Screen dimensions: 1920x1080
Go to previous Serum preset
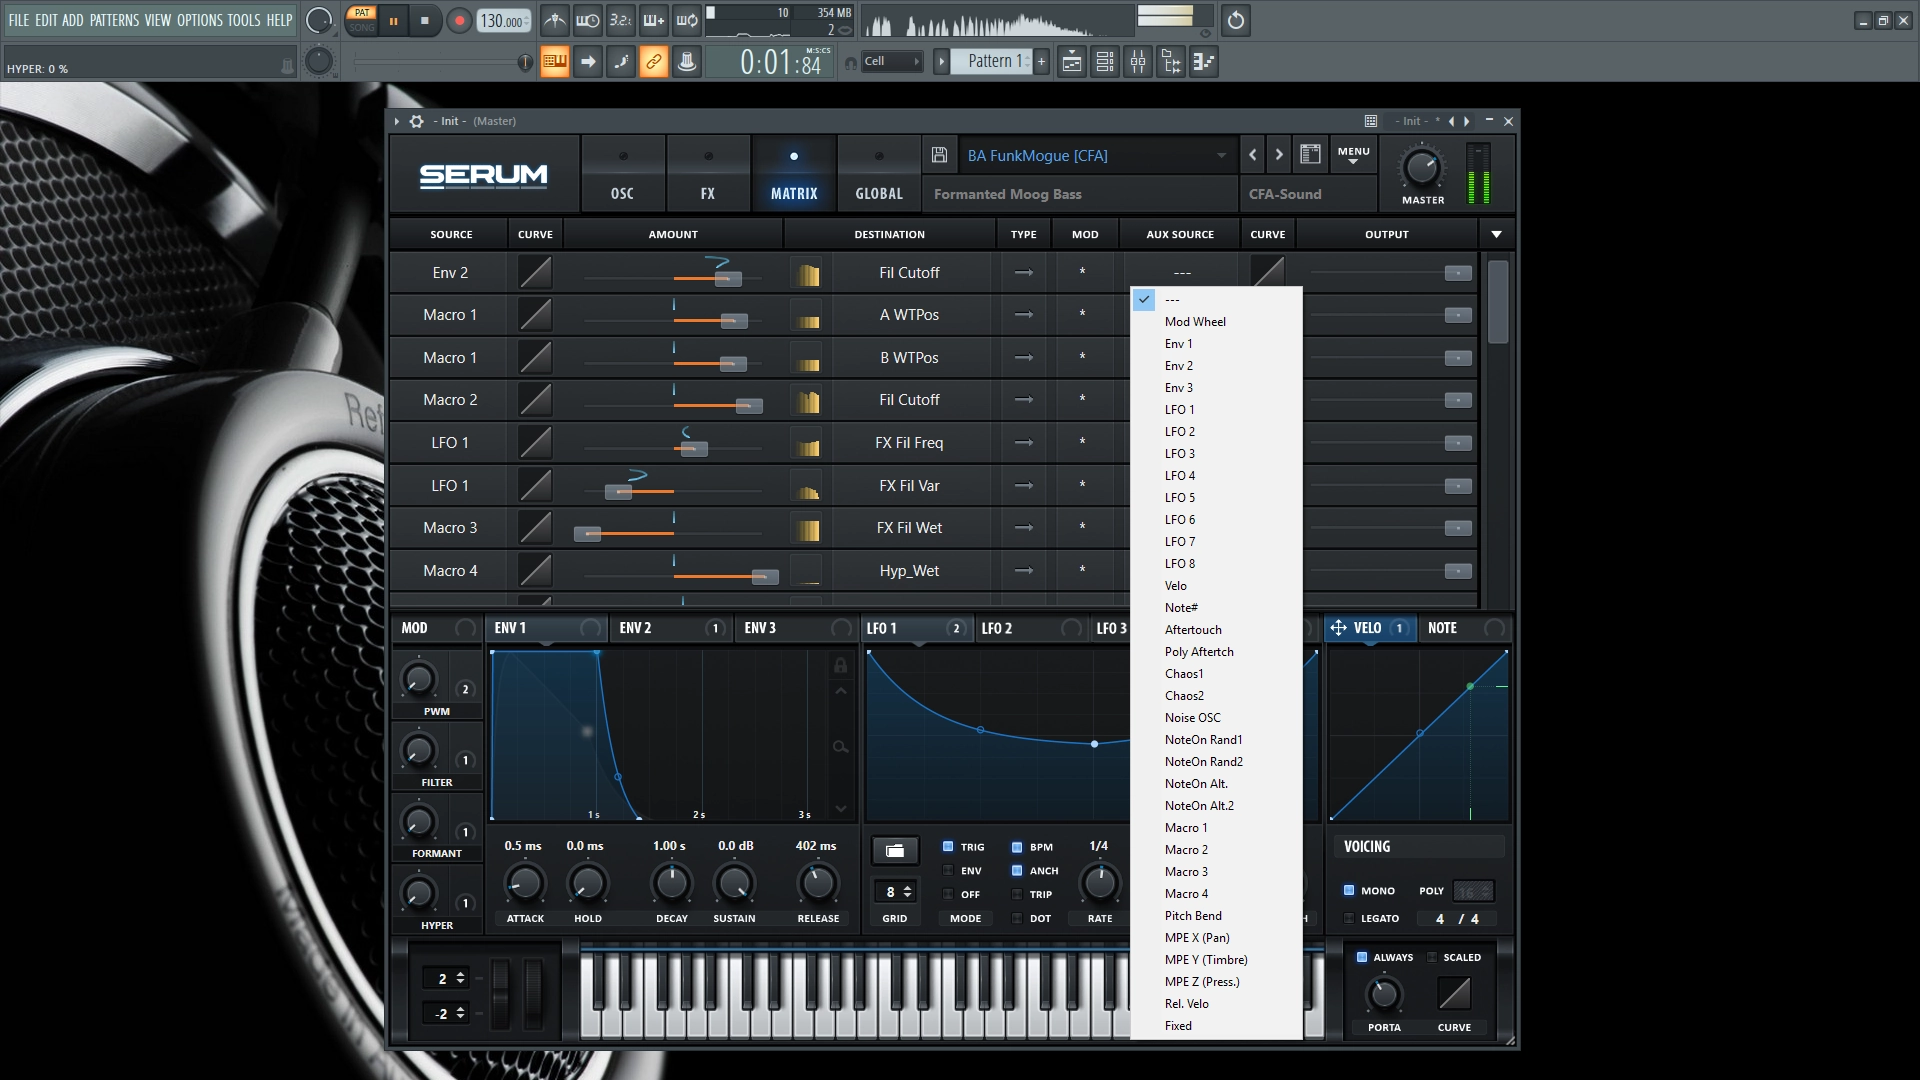[1253, 155]
